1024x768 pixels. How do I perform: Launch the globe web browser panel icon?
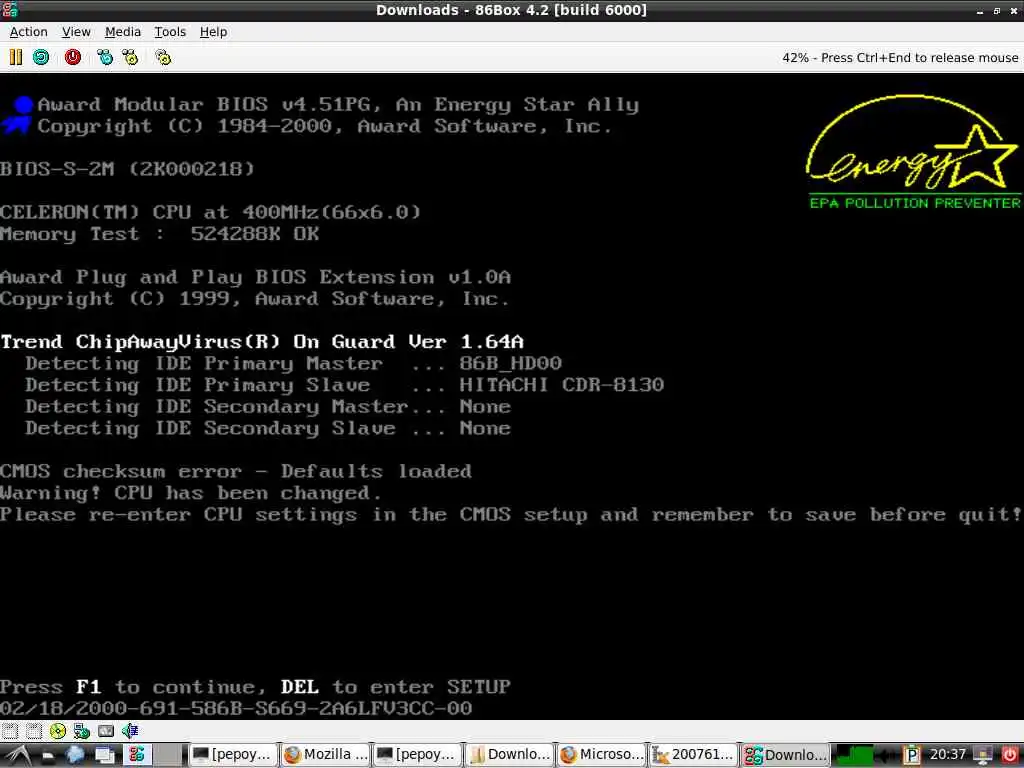(x=75, y=755)
